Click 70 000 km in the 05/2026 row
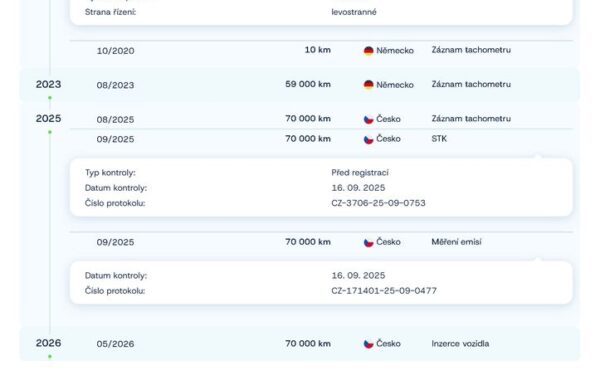 (x=308, y=344)
